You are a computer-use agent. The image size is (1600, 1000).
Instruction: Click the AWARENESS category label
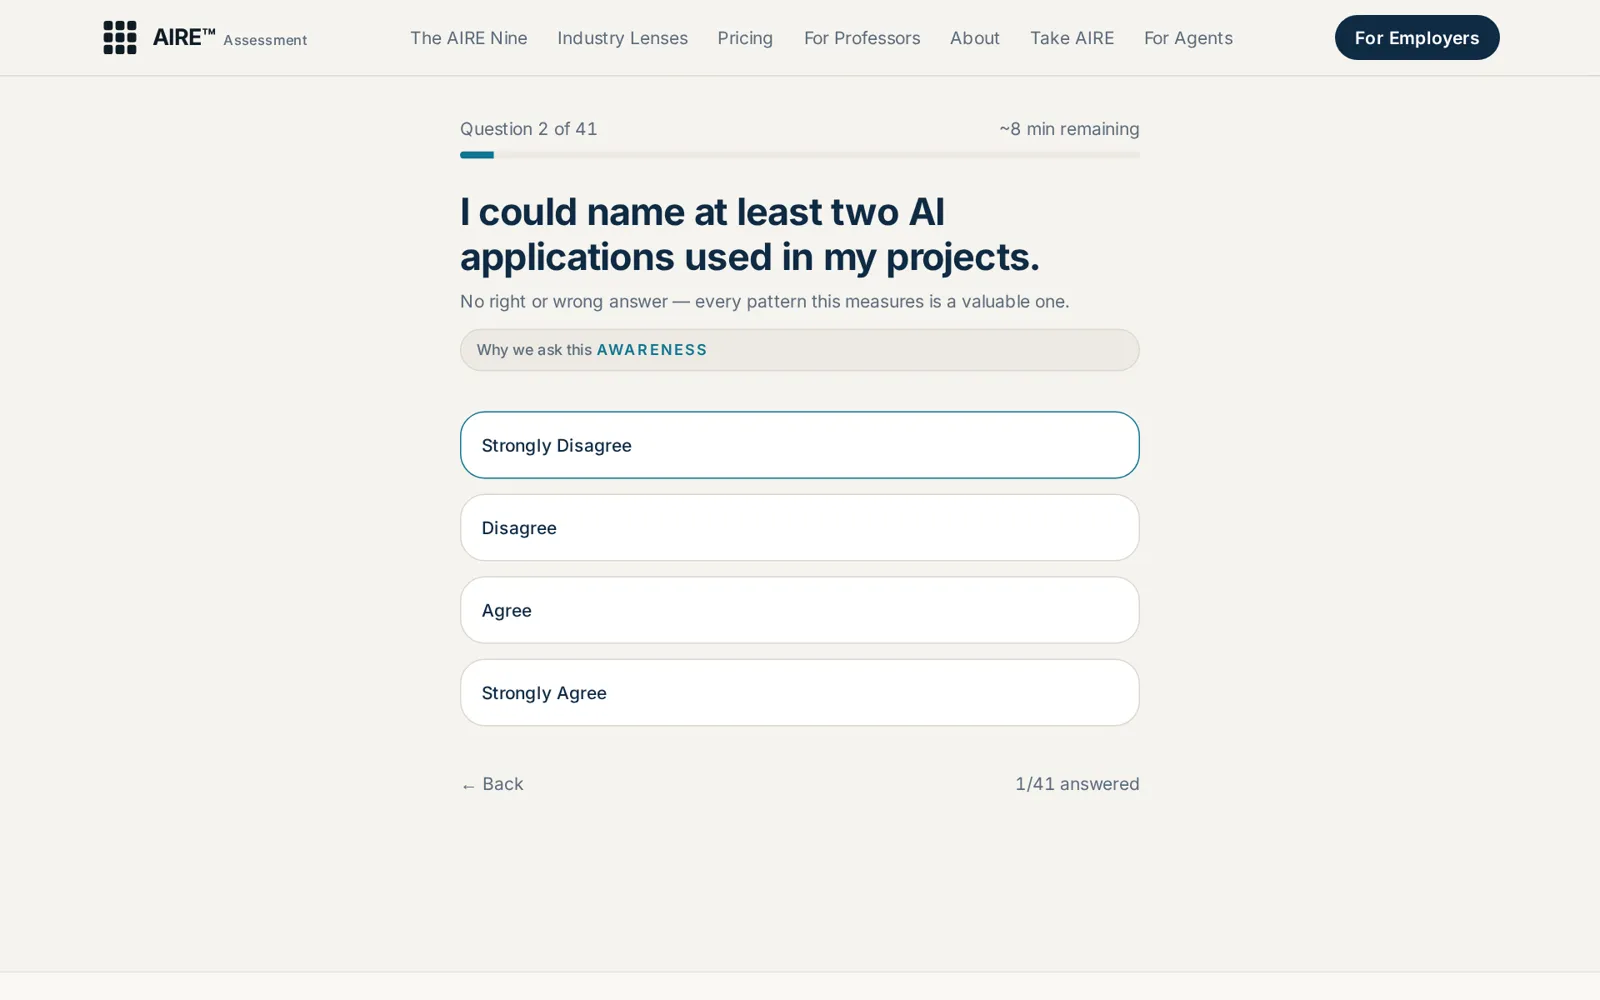pyautogui.click(x=652, y=350)
